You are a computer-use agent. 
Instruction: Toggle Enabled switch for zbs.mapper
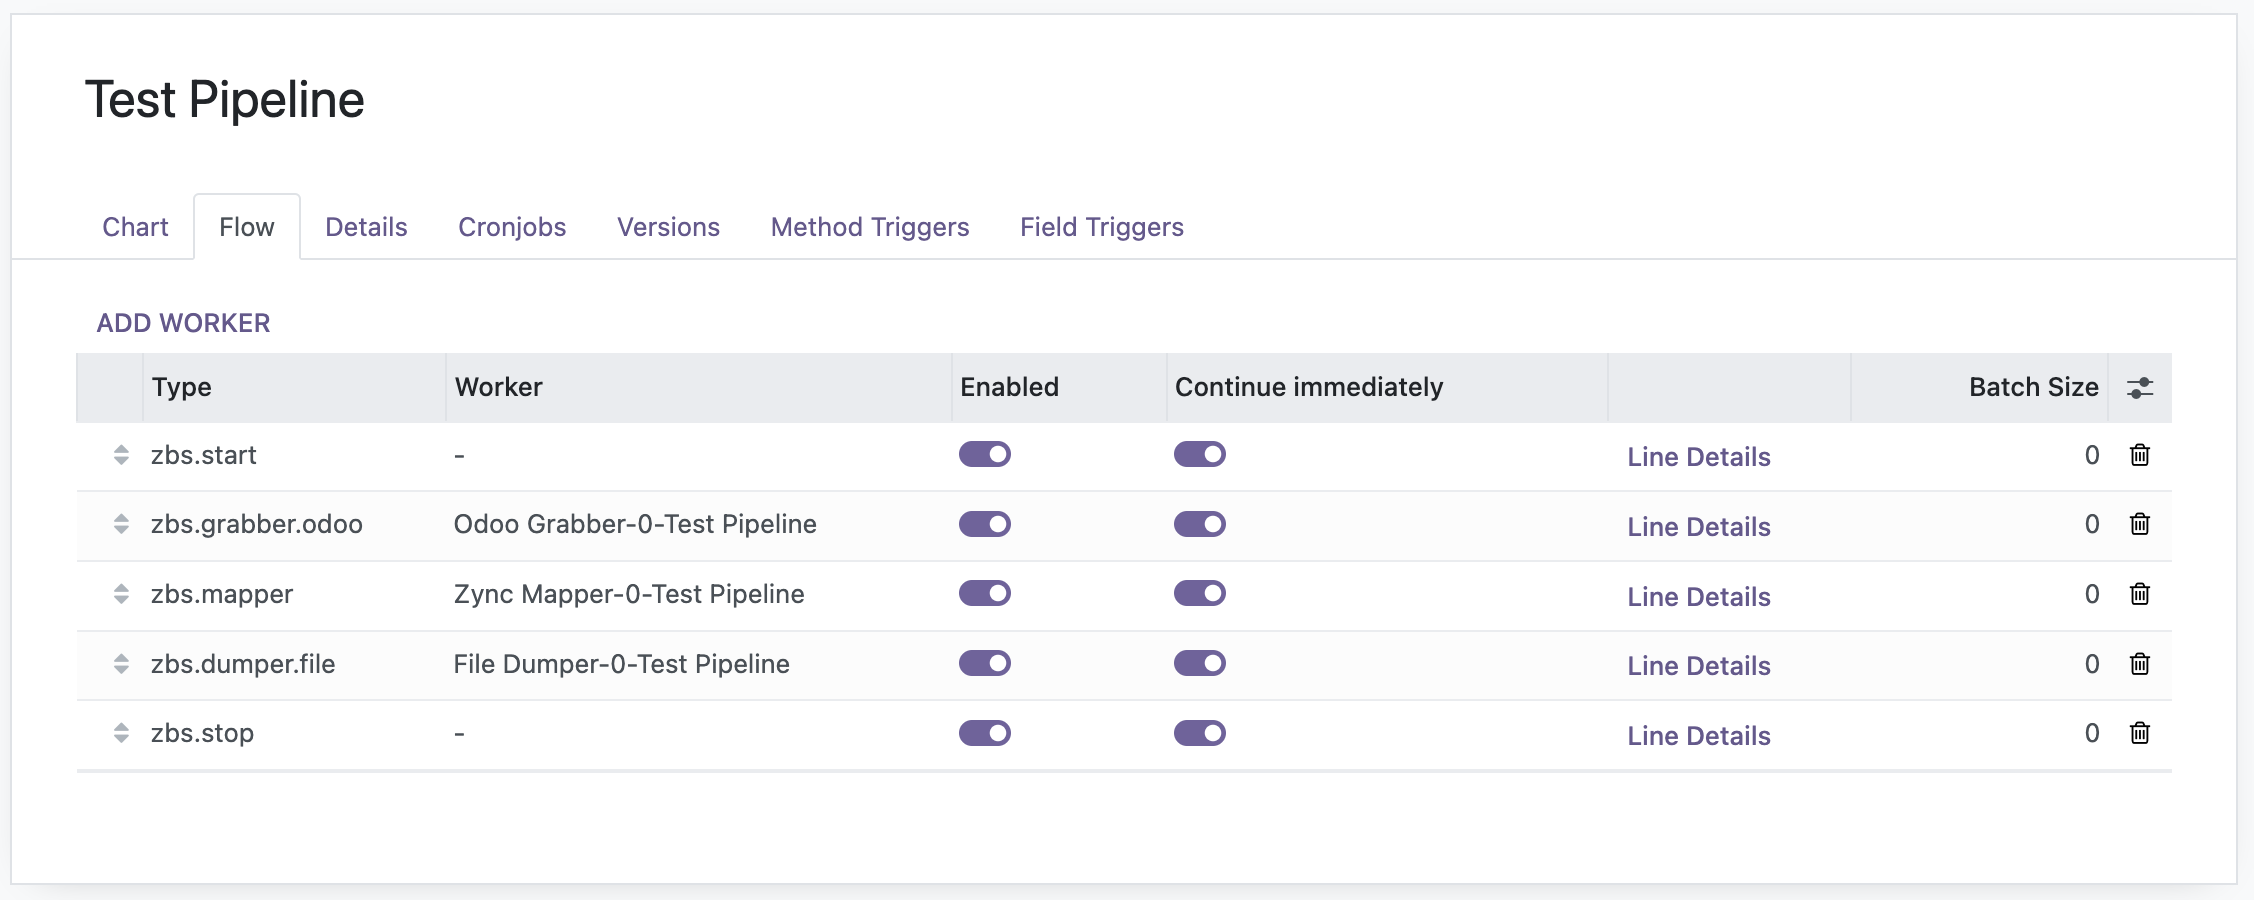[x=985, y=594]
